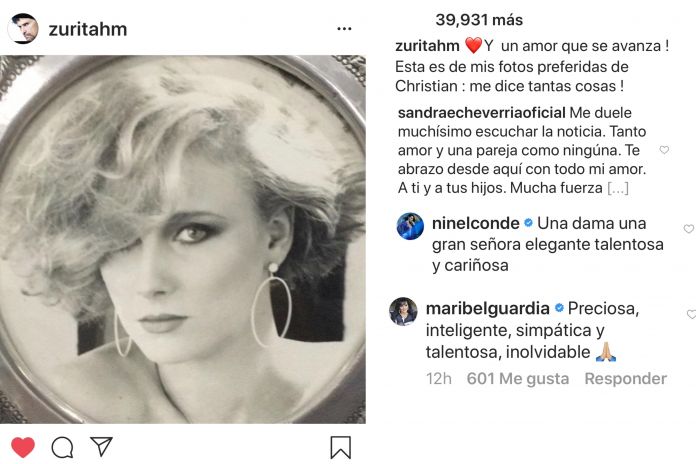Click Responder under maribelguardia's comment
This screenshot has width=696, height=464.
point(625,379)
